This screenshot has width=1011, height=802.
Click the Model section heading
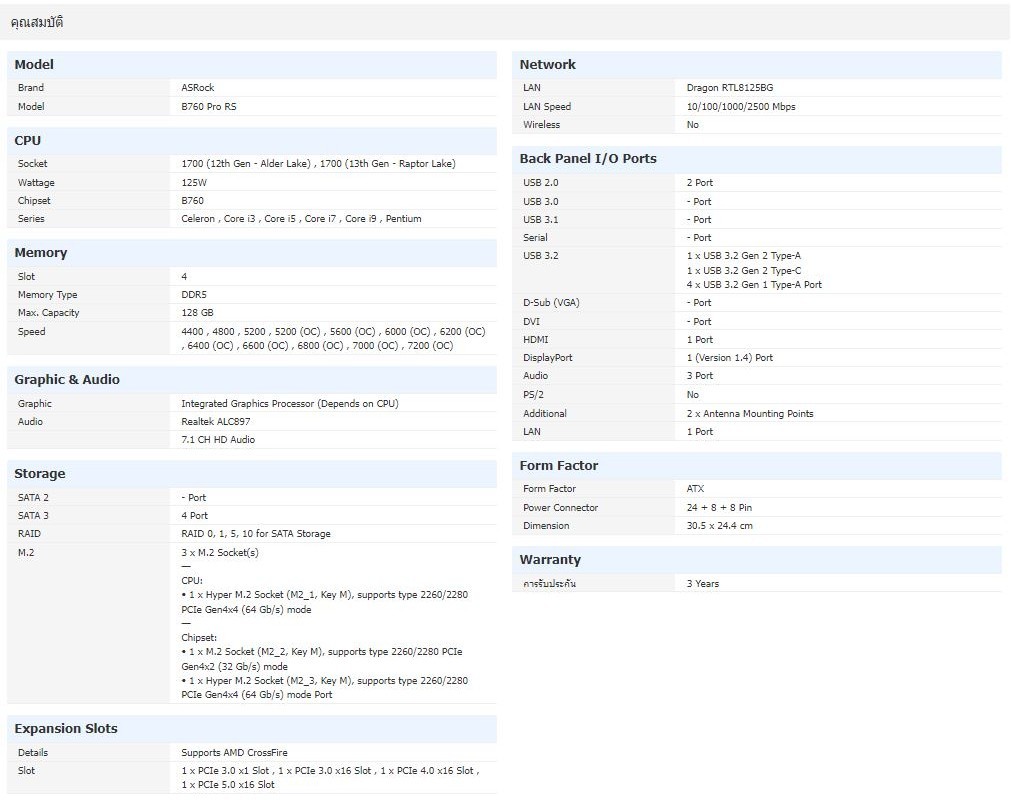pos(34,65)
